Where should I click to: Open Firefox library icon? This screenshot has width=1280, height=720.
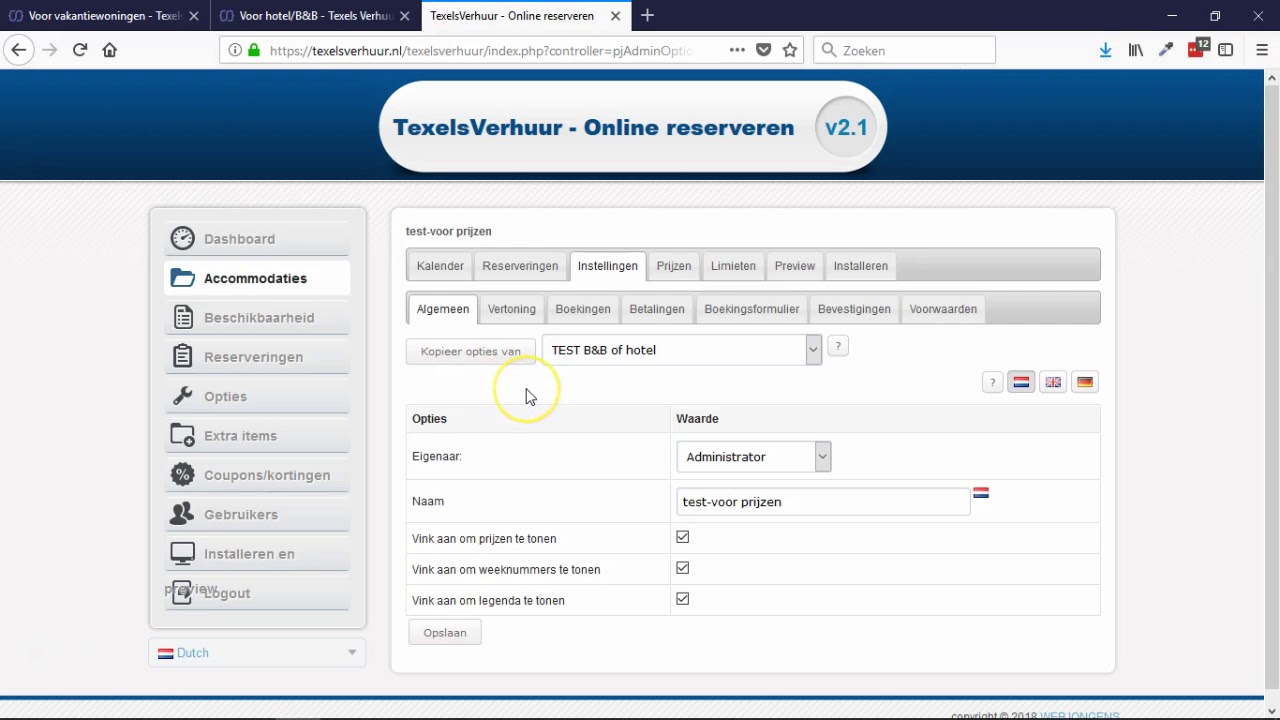1136,50
